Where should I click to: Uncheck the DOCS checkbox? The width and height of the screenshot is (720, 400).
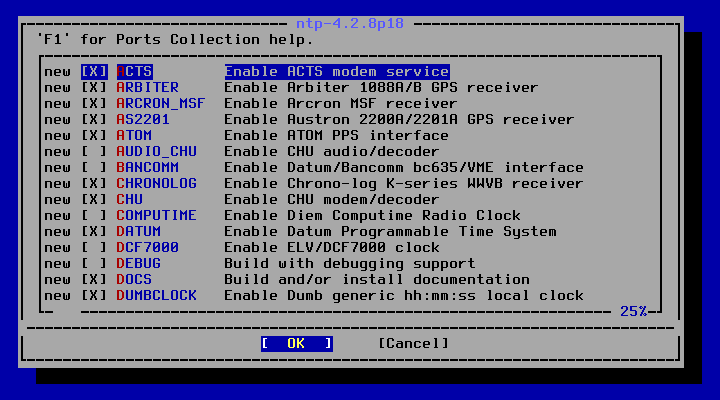(94, 280)
